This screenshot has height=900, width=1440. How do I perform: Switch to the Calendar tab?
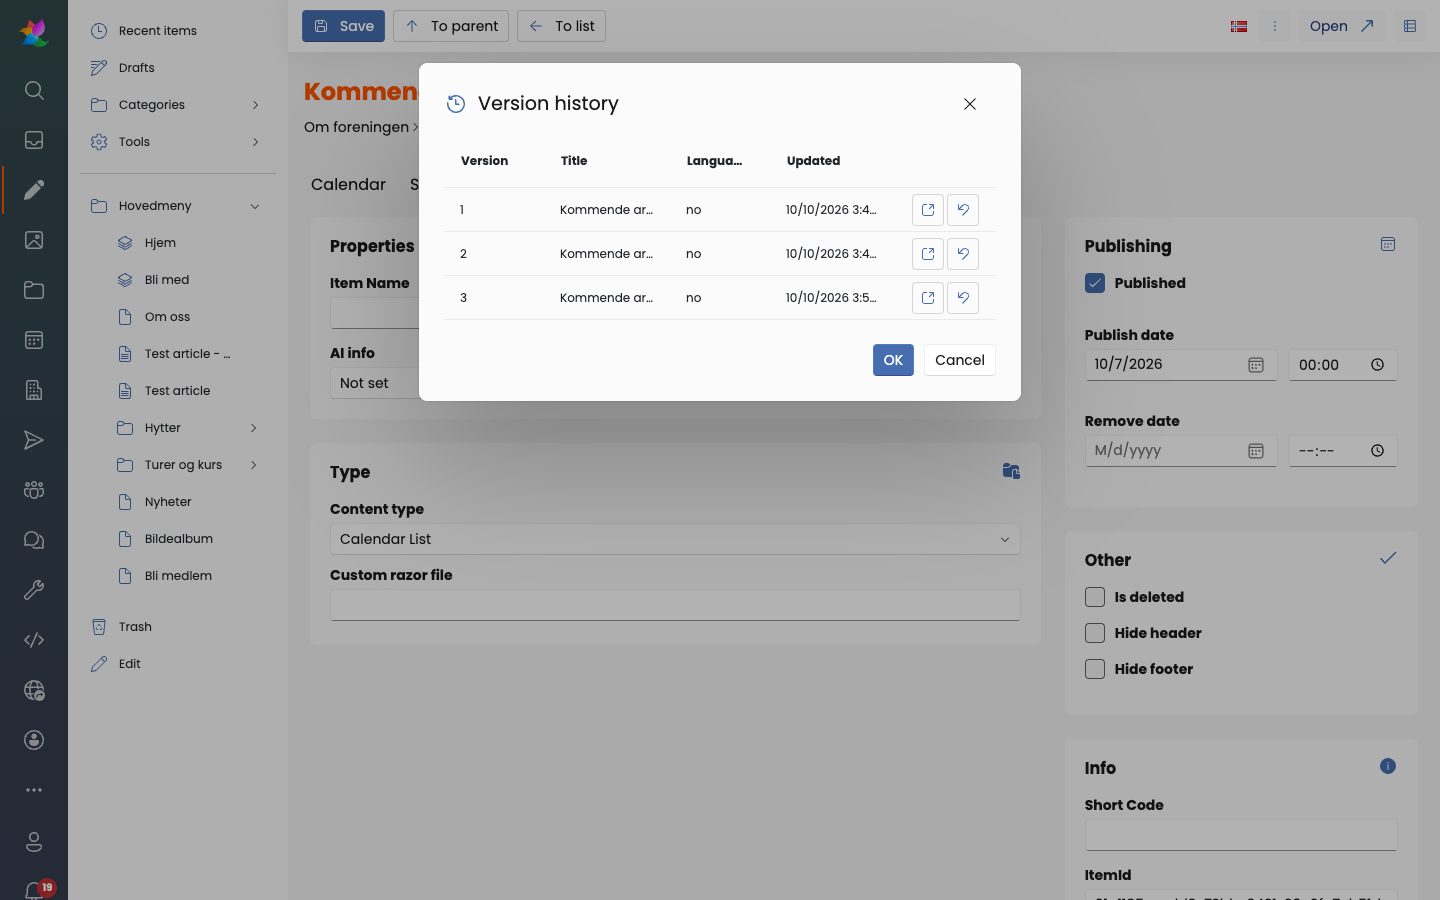[x=348, y=184]
